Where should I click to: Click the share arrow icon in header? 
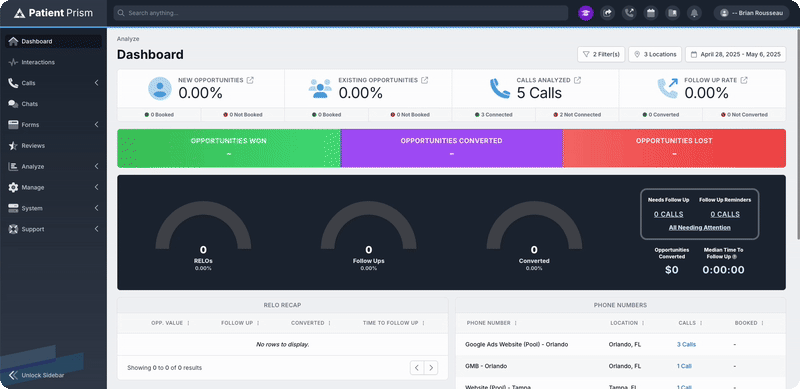click(607, 13)
